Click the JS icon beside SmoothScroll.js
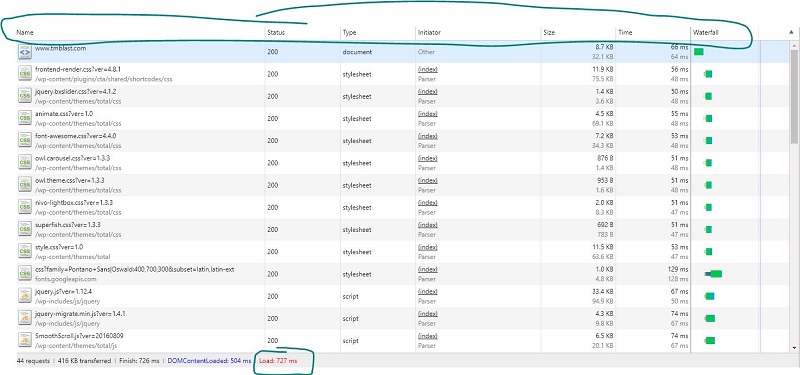The image size is (800, 375). pyautogui.click(x=24, y=340)
